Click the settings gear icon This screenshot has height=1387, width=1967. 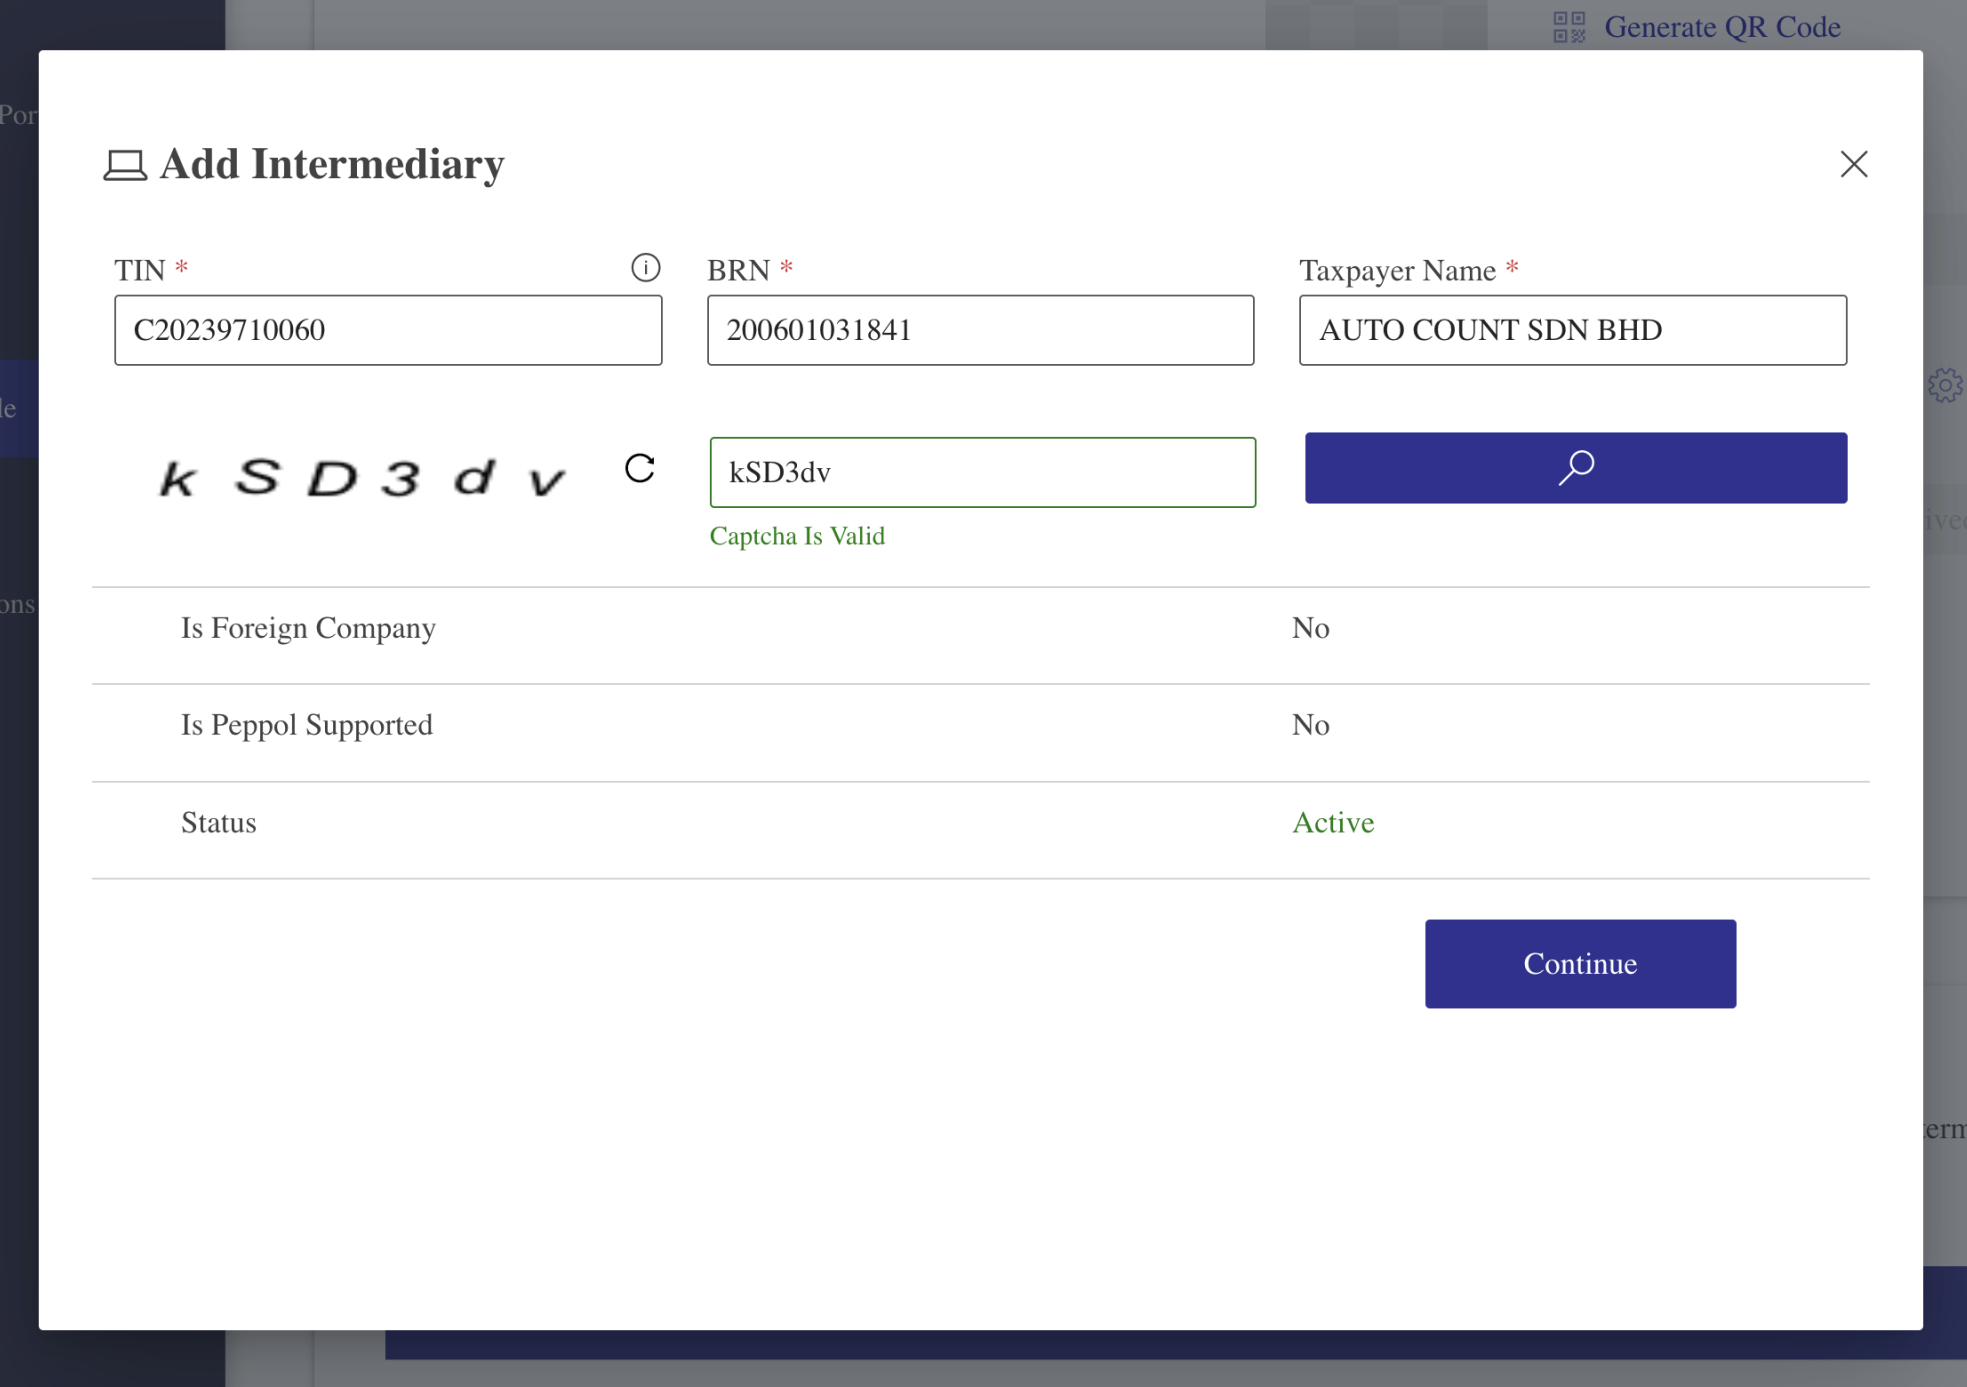[x=1945, y=385]
